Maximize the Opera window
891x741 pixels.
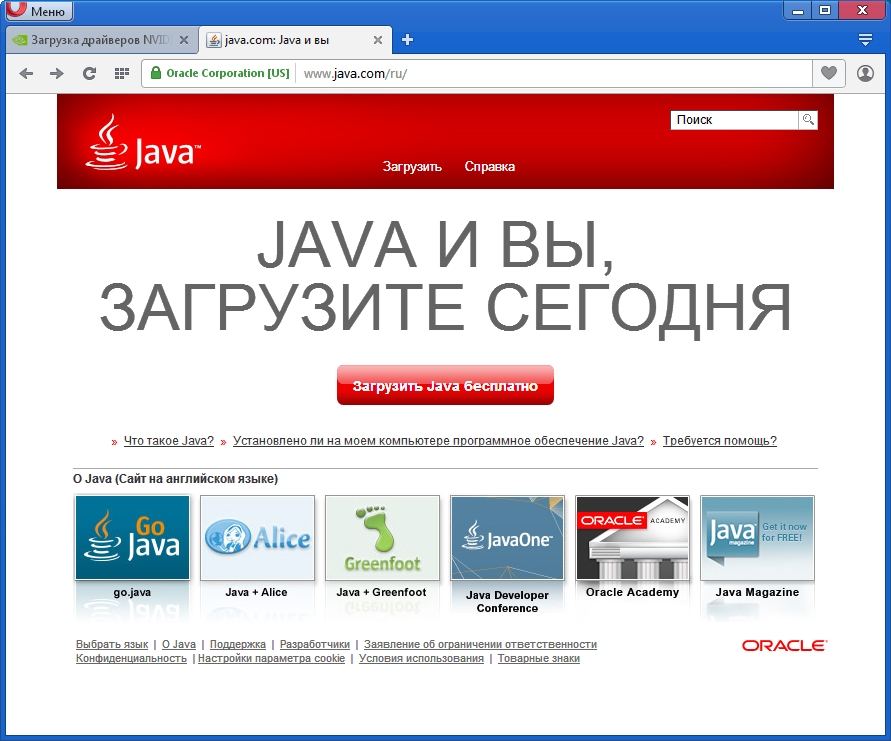825,10
